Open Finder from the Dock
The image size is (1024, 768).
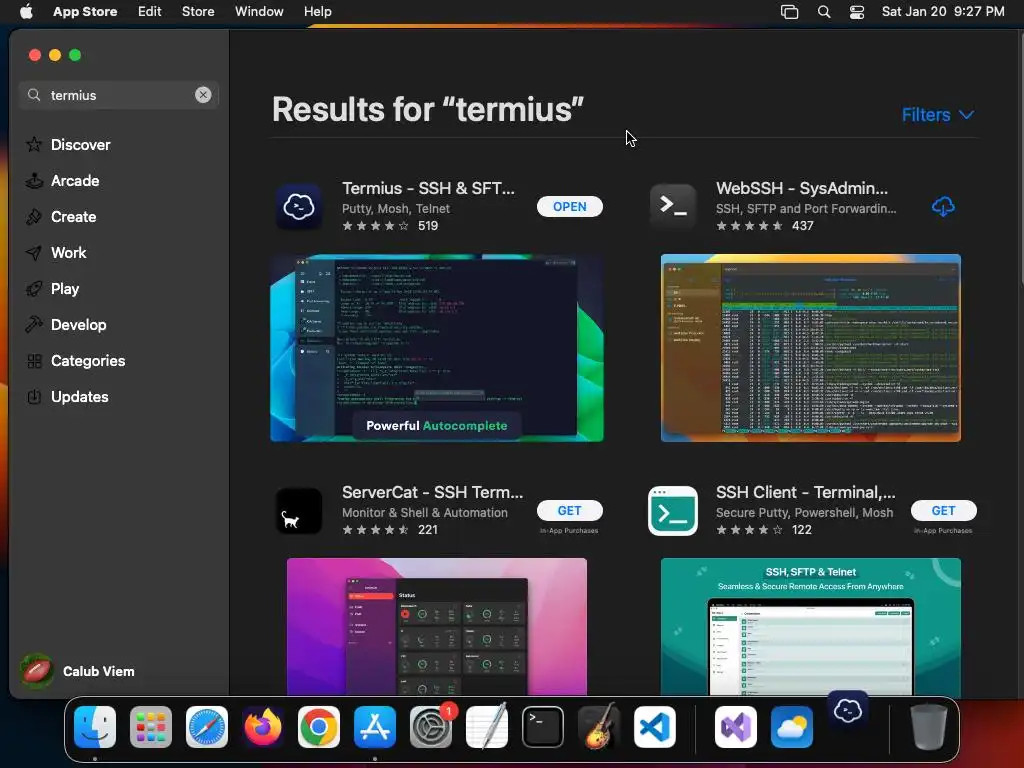point(95,727)
